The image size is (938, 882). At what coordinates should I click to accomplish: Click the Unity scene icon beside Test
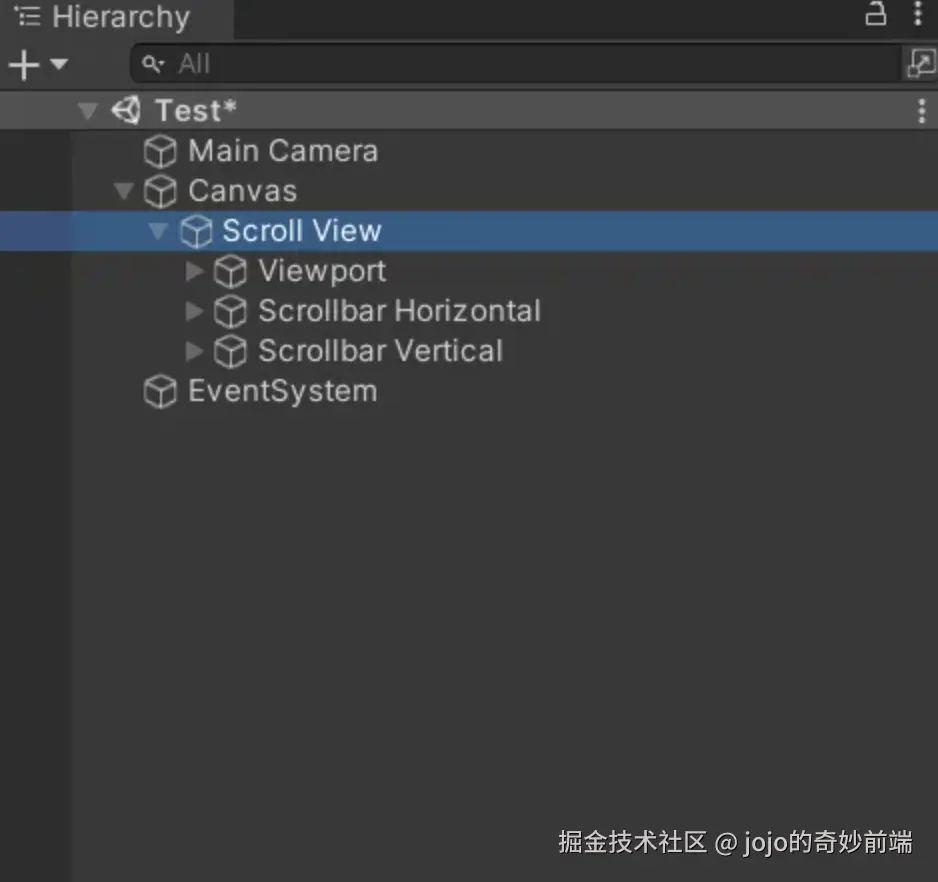pos(126,110)
